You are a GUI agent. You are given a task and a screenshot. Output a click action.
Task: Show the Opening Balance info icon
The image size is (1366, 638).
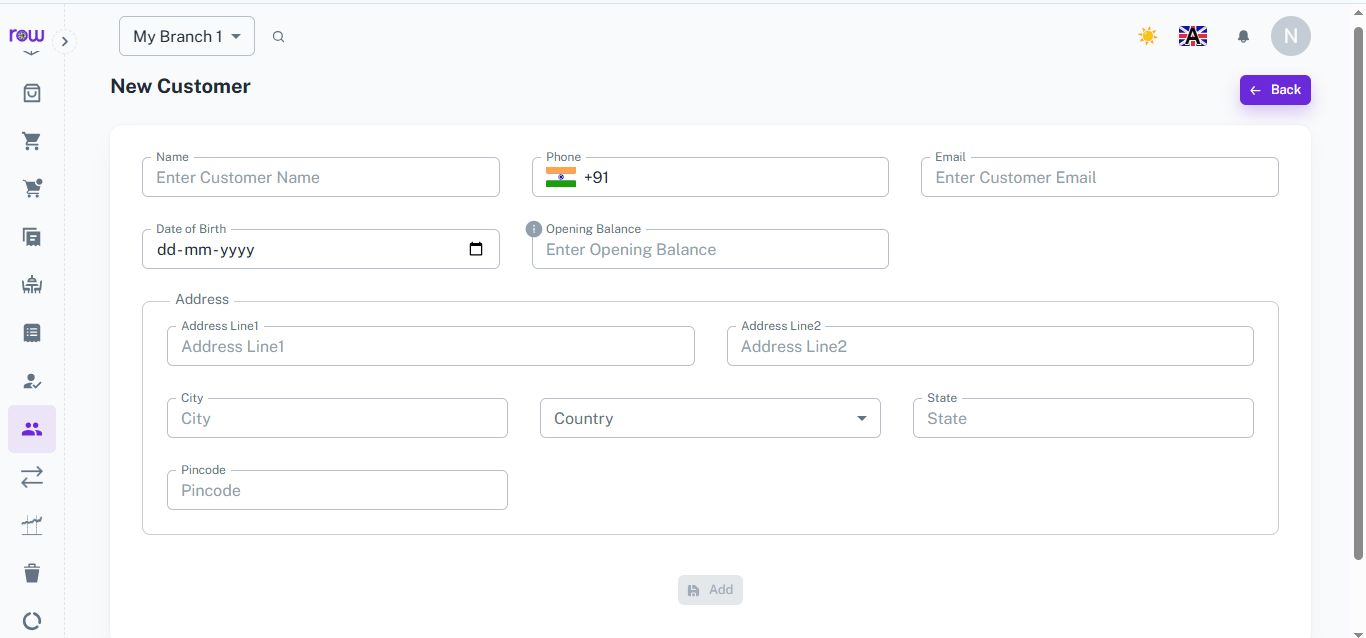pyautogui.click(x=534, y=229)
